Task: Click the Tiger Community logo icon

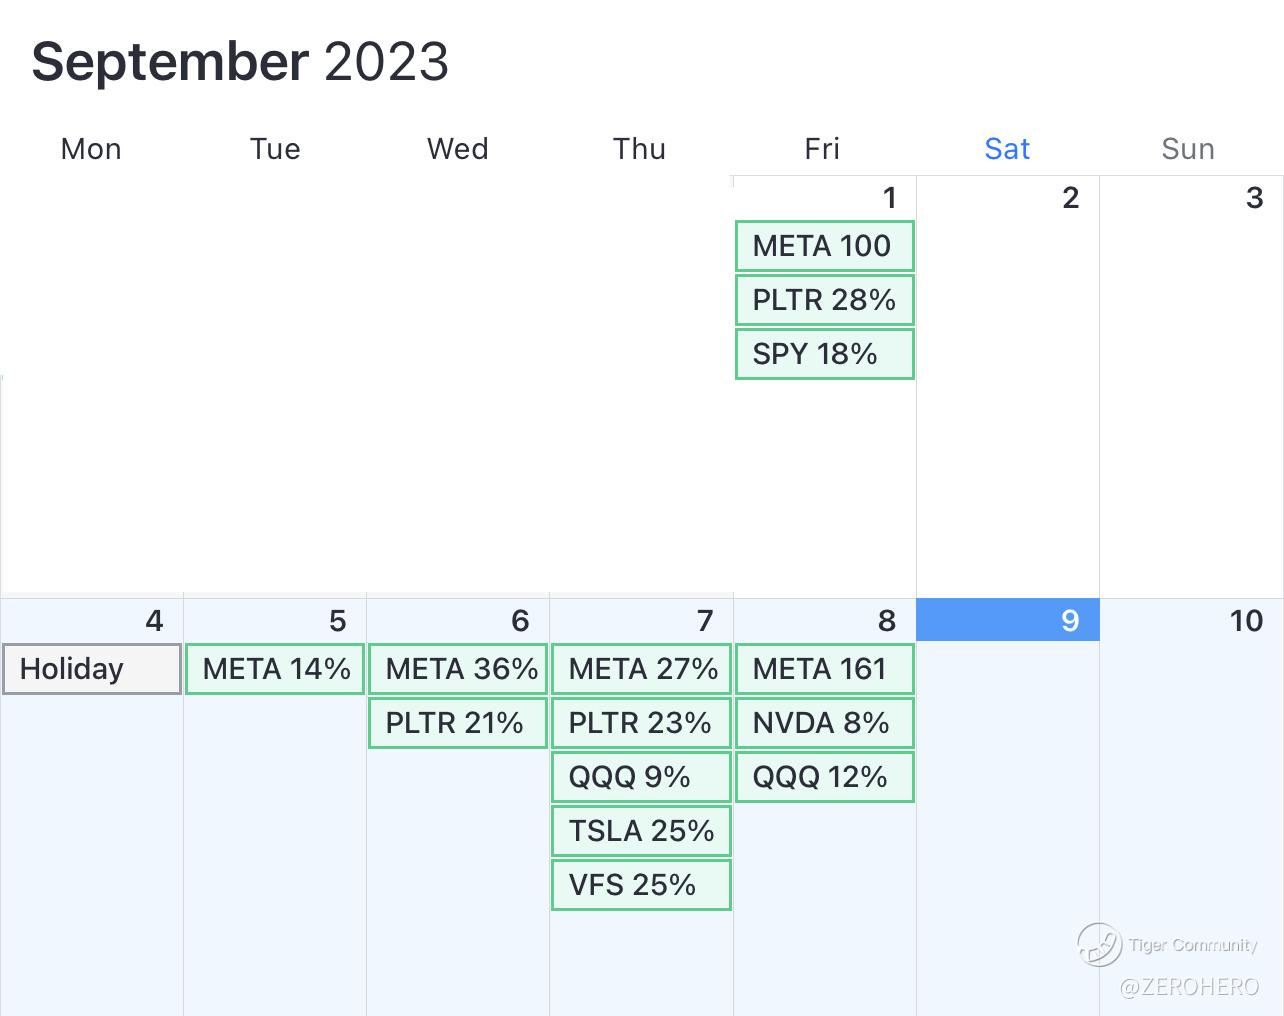Action: point(1099,944)
